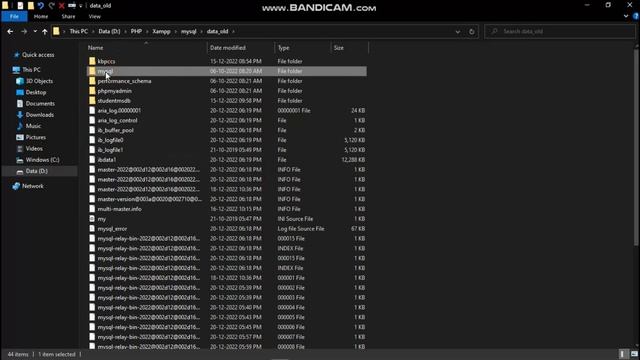Click Xampp in address breadcrumb

point(161,31)
